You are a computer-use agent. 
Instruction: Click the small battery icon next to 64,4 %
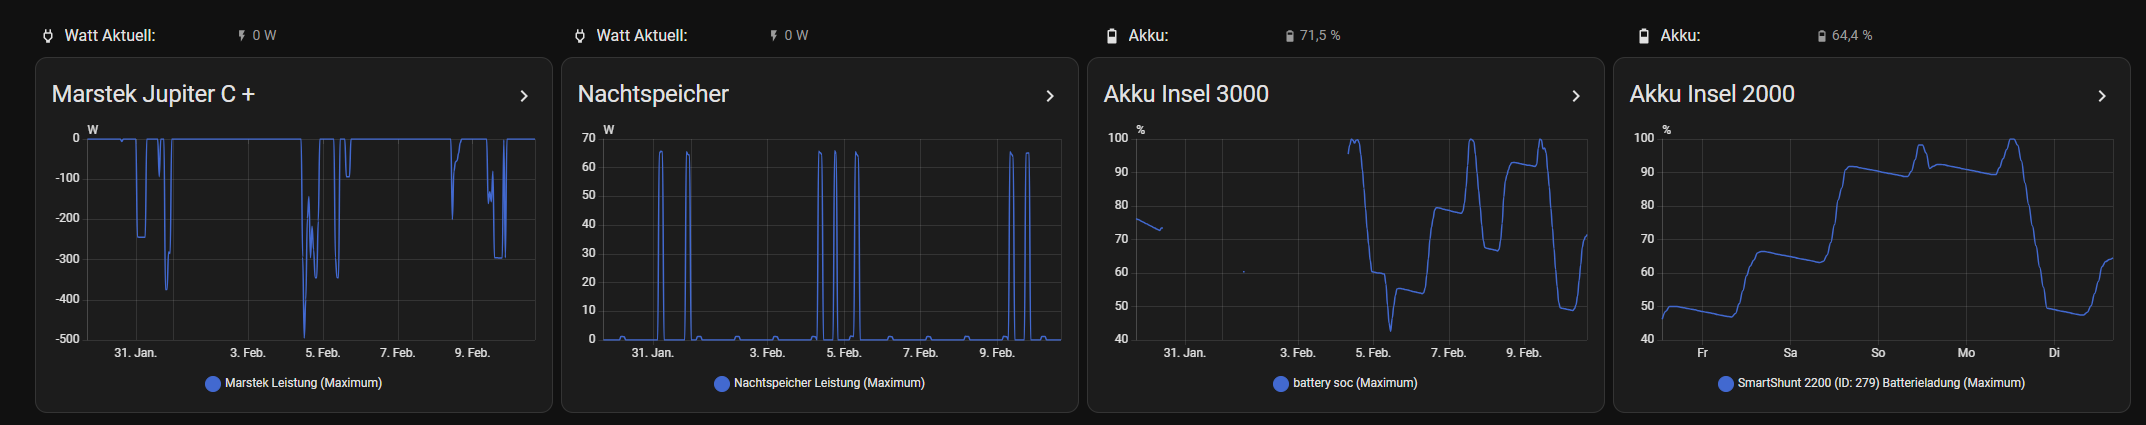(x=1822, y=36)
